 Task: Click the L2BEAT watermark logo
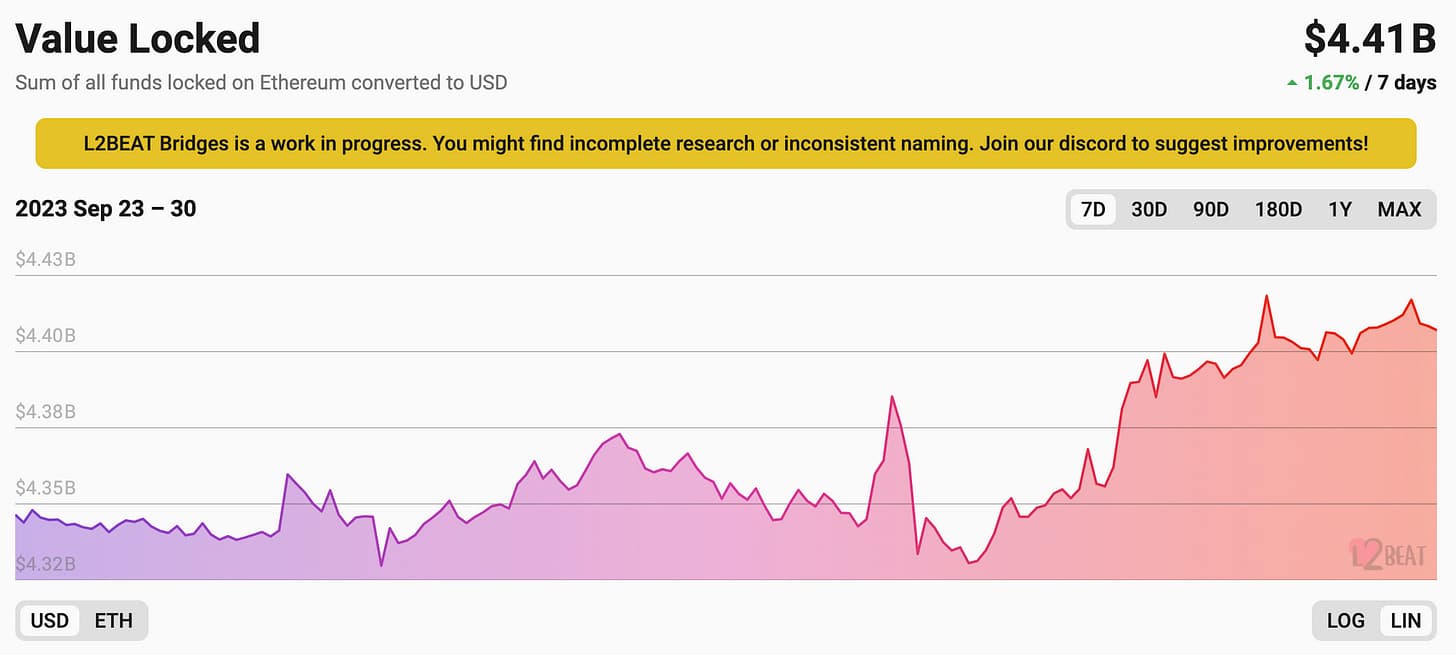(1388, 554)
